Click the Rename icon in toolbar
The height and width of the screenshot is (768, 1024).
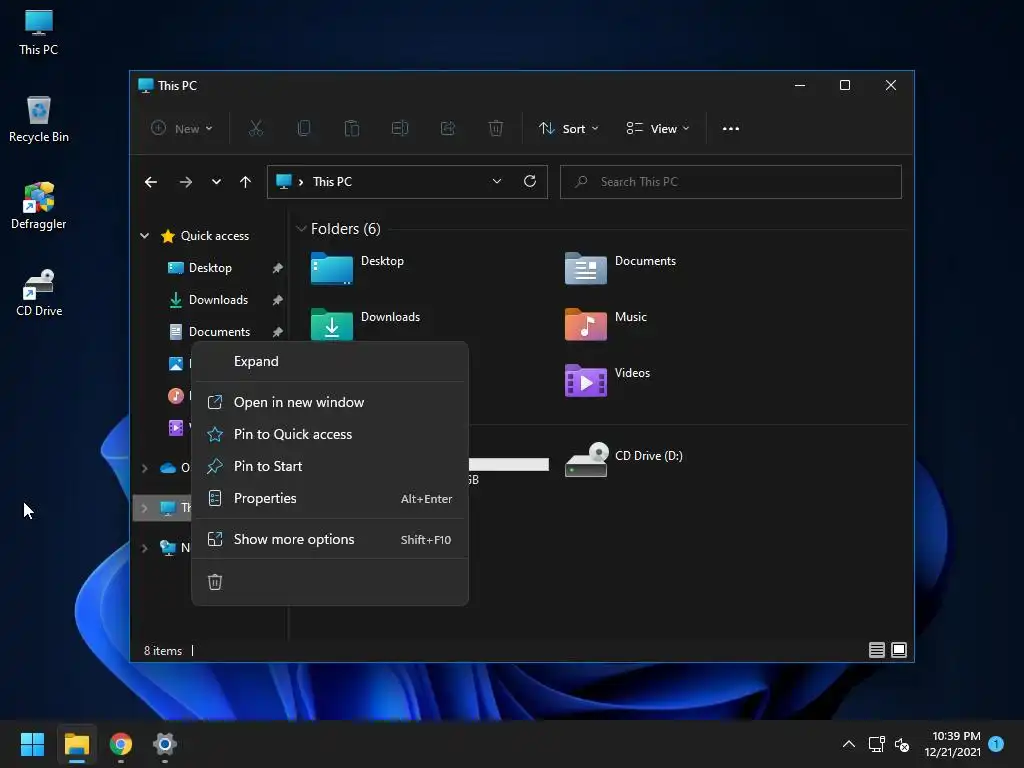400,129
